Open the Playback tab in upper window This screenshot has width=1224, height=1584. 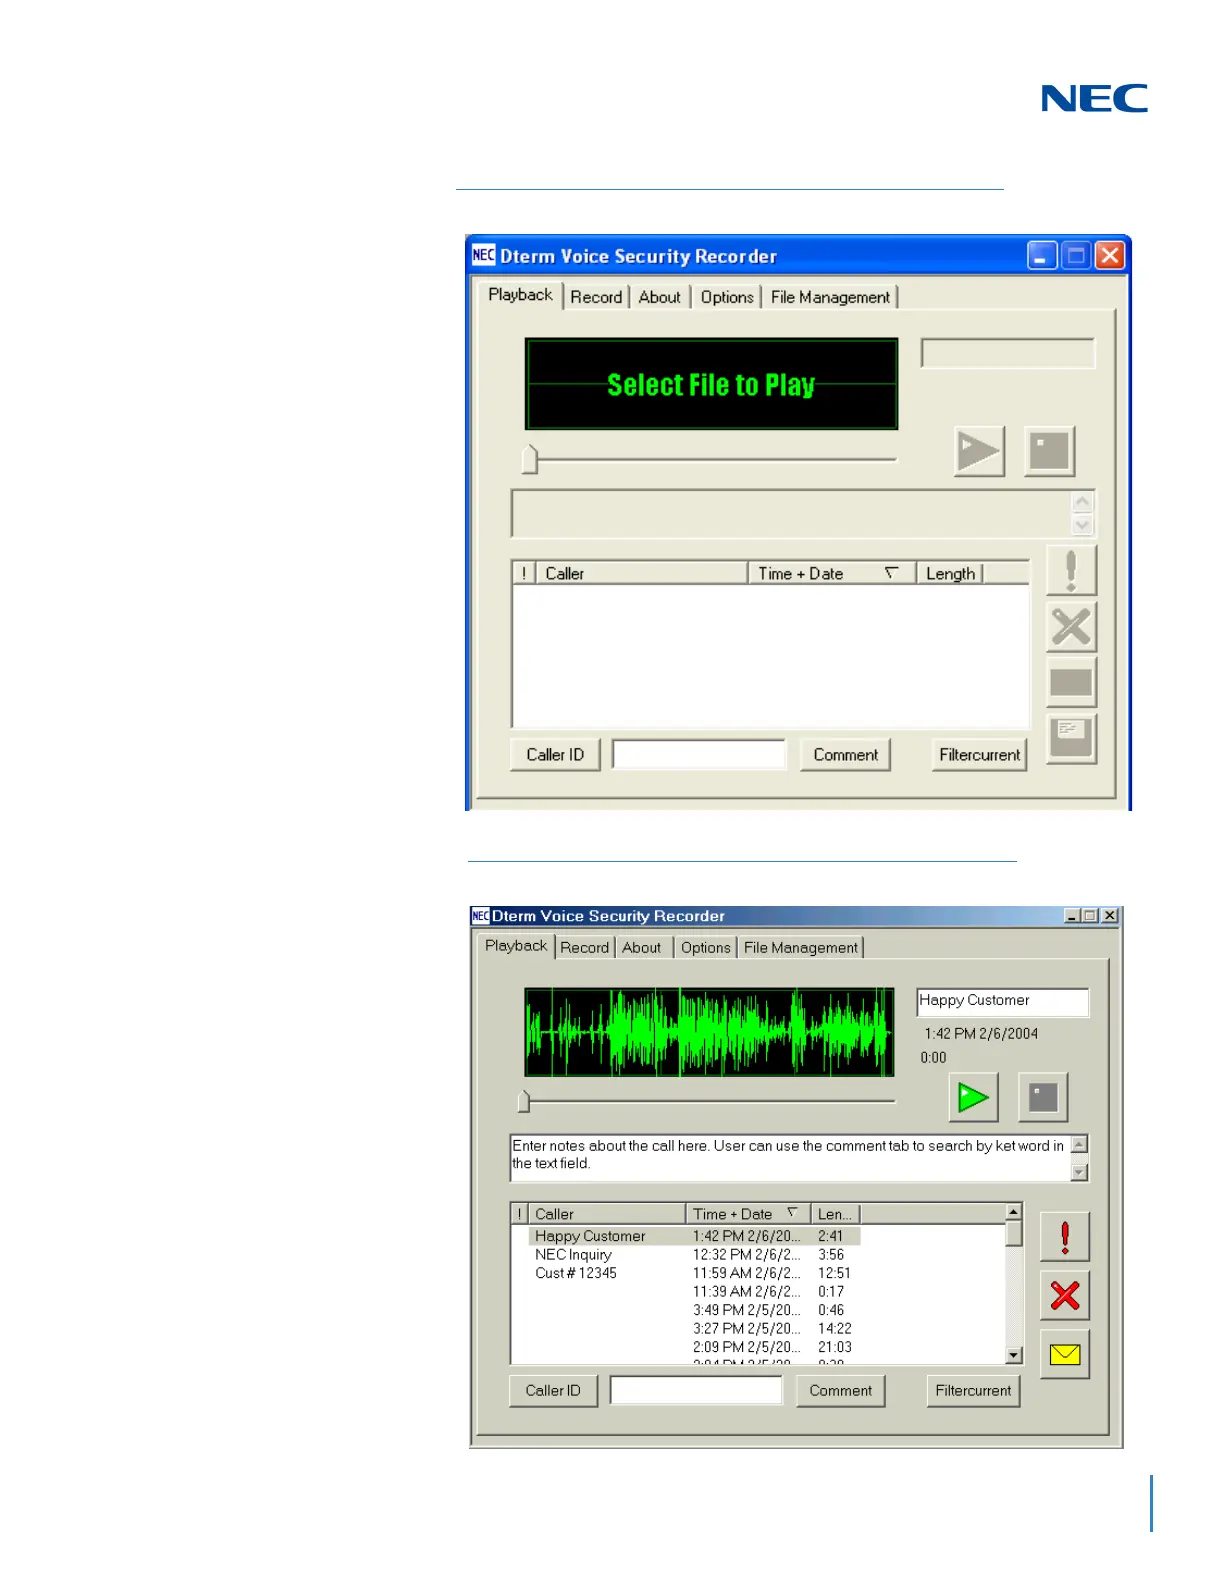pos(520,295)
